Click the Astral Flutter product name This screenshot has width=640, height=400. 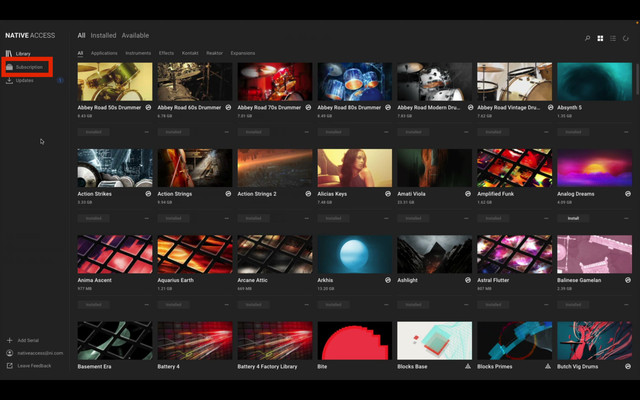point(493,280)
